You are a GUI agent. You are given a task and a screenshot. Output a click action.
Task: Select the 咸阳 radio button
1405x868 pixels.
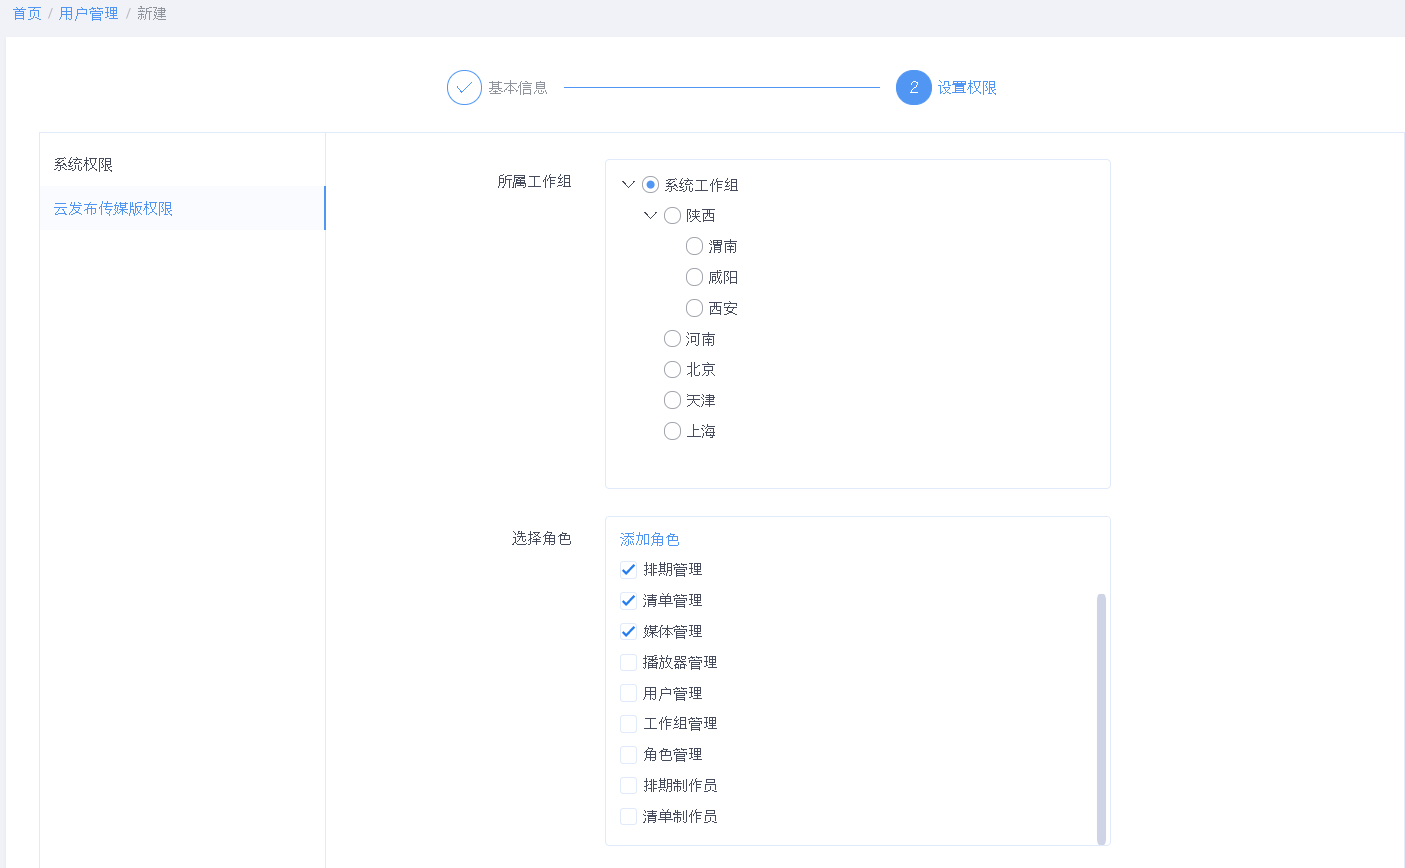coord(694,277)
